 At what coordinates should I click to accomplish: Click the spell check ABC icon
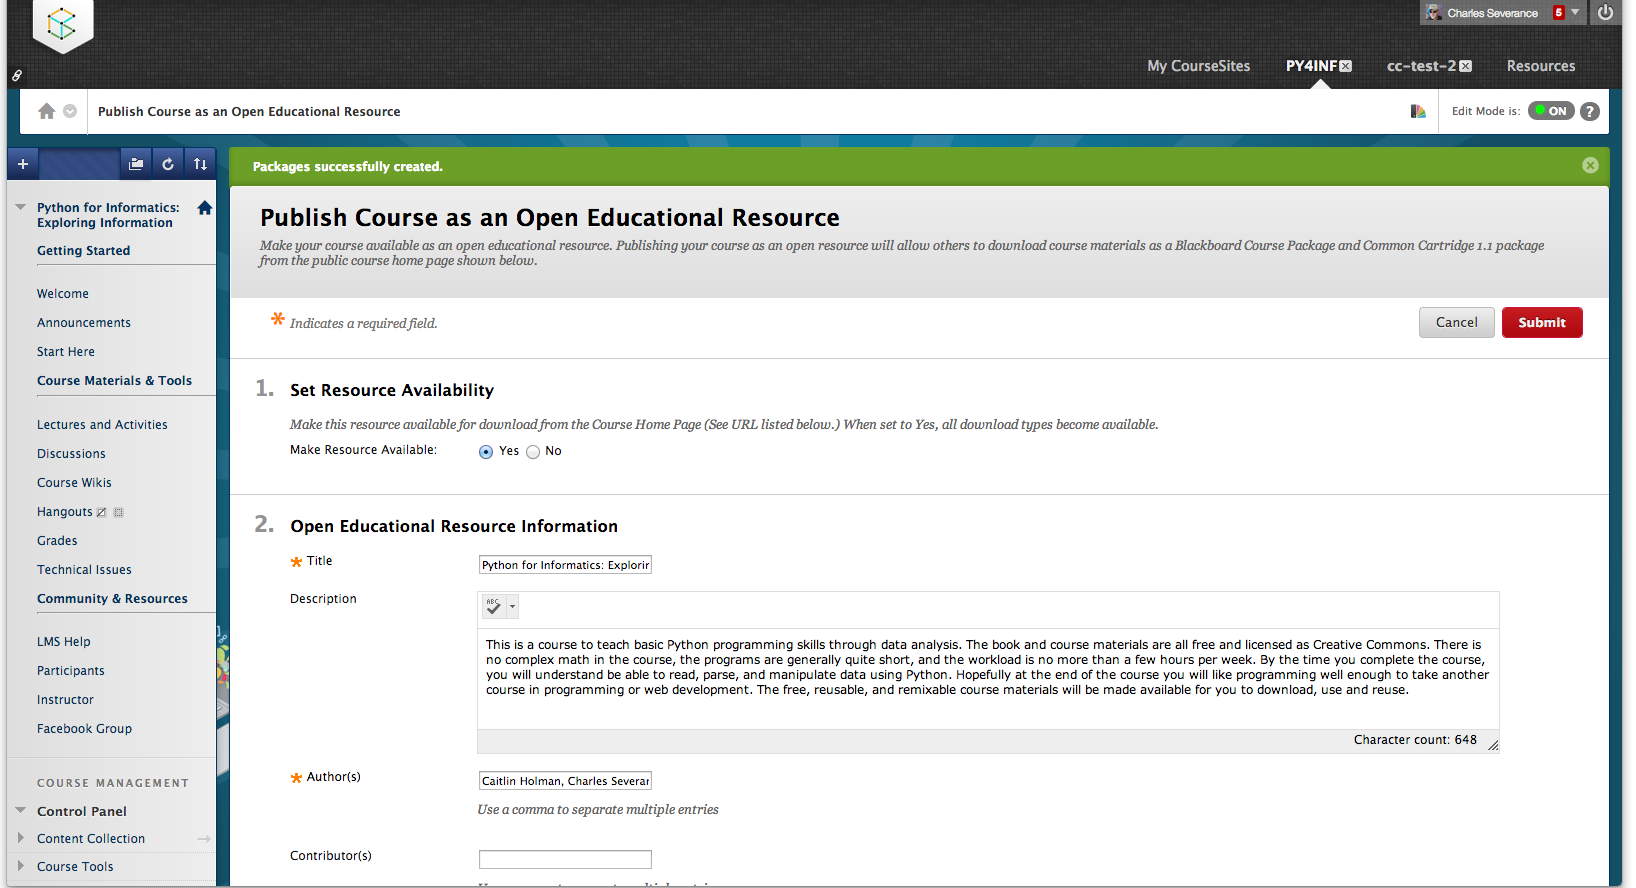pyautogui.click(x=493, y=606)
